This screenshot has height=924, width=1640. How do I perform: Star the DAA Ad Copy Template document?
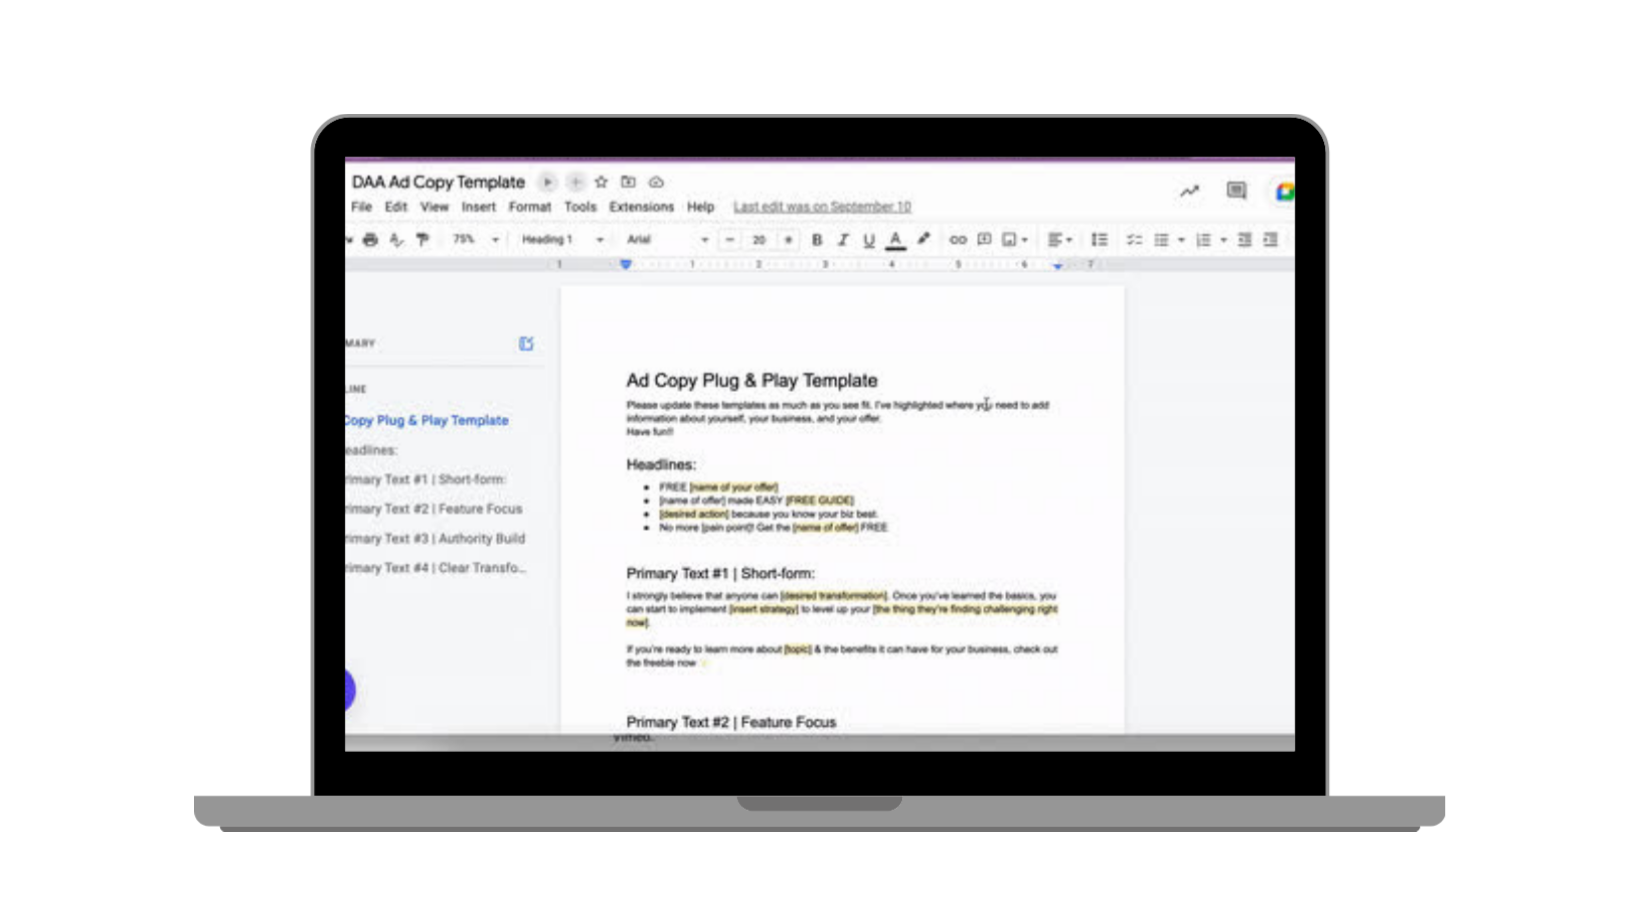[x=601, y=182]
